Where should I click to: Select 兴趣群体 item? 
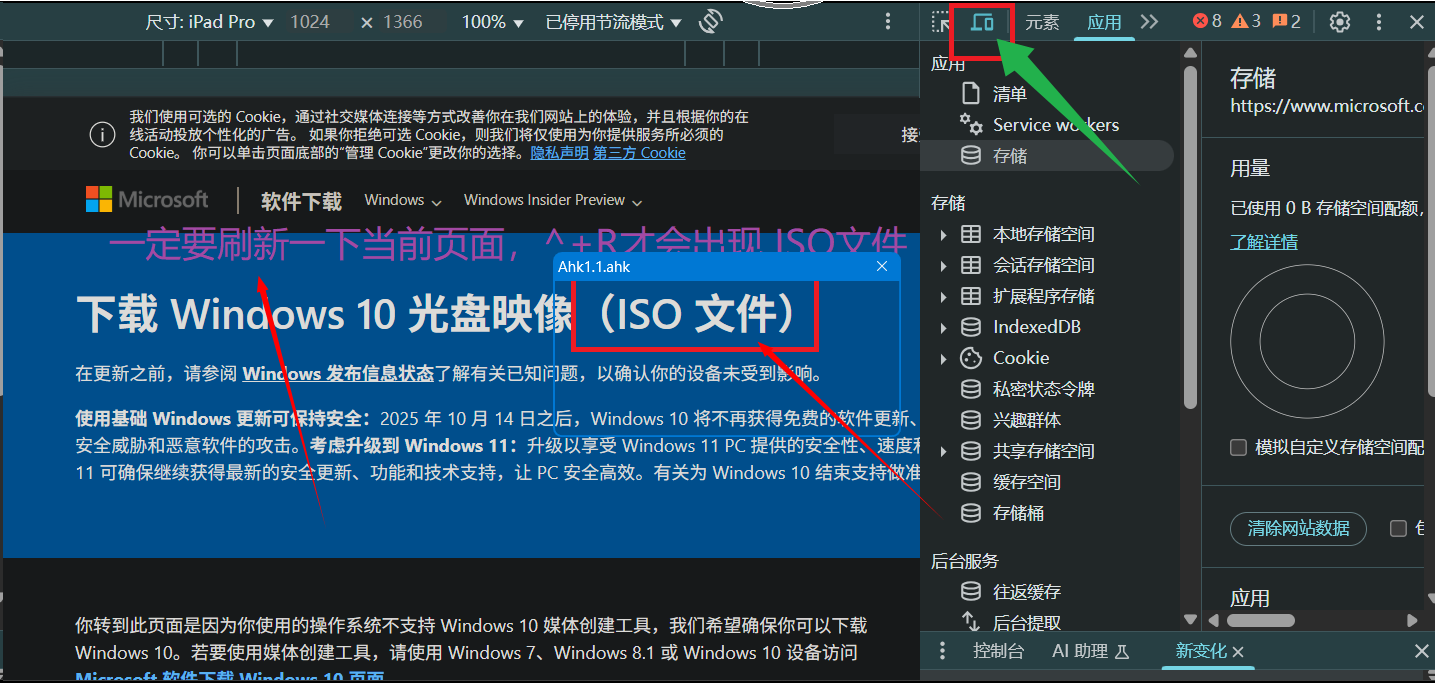pyautogui.click(x=1027, y=420)
